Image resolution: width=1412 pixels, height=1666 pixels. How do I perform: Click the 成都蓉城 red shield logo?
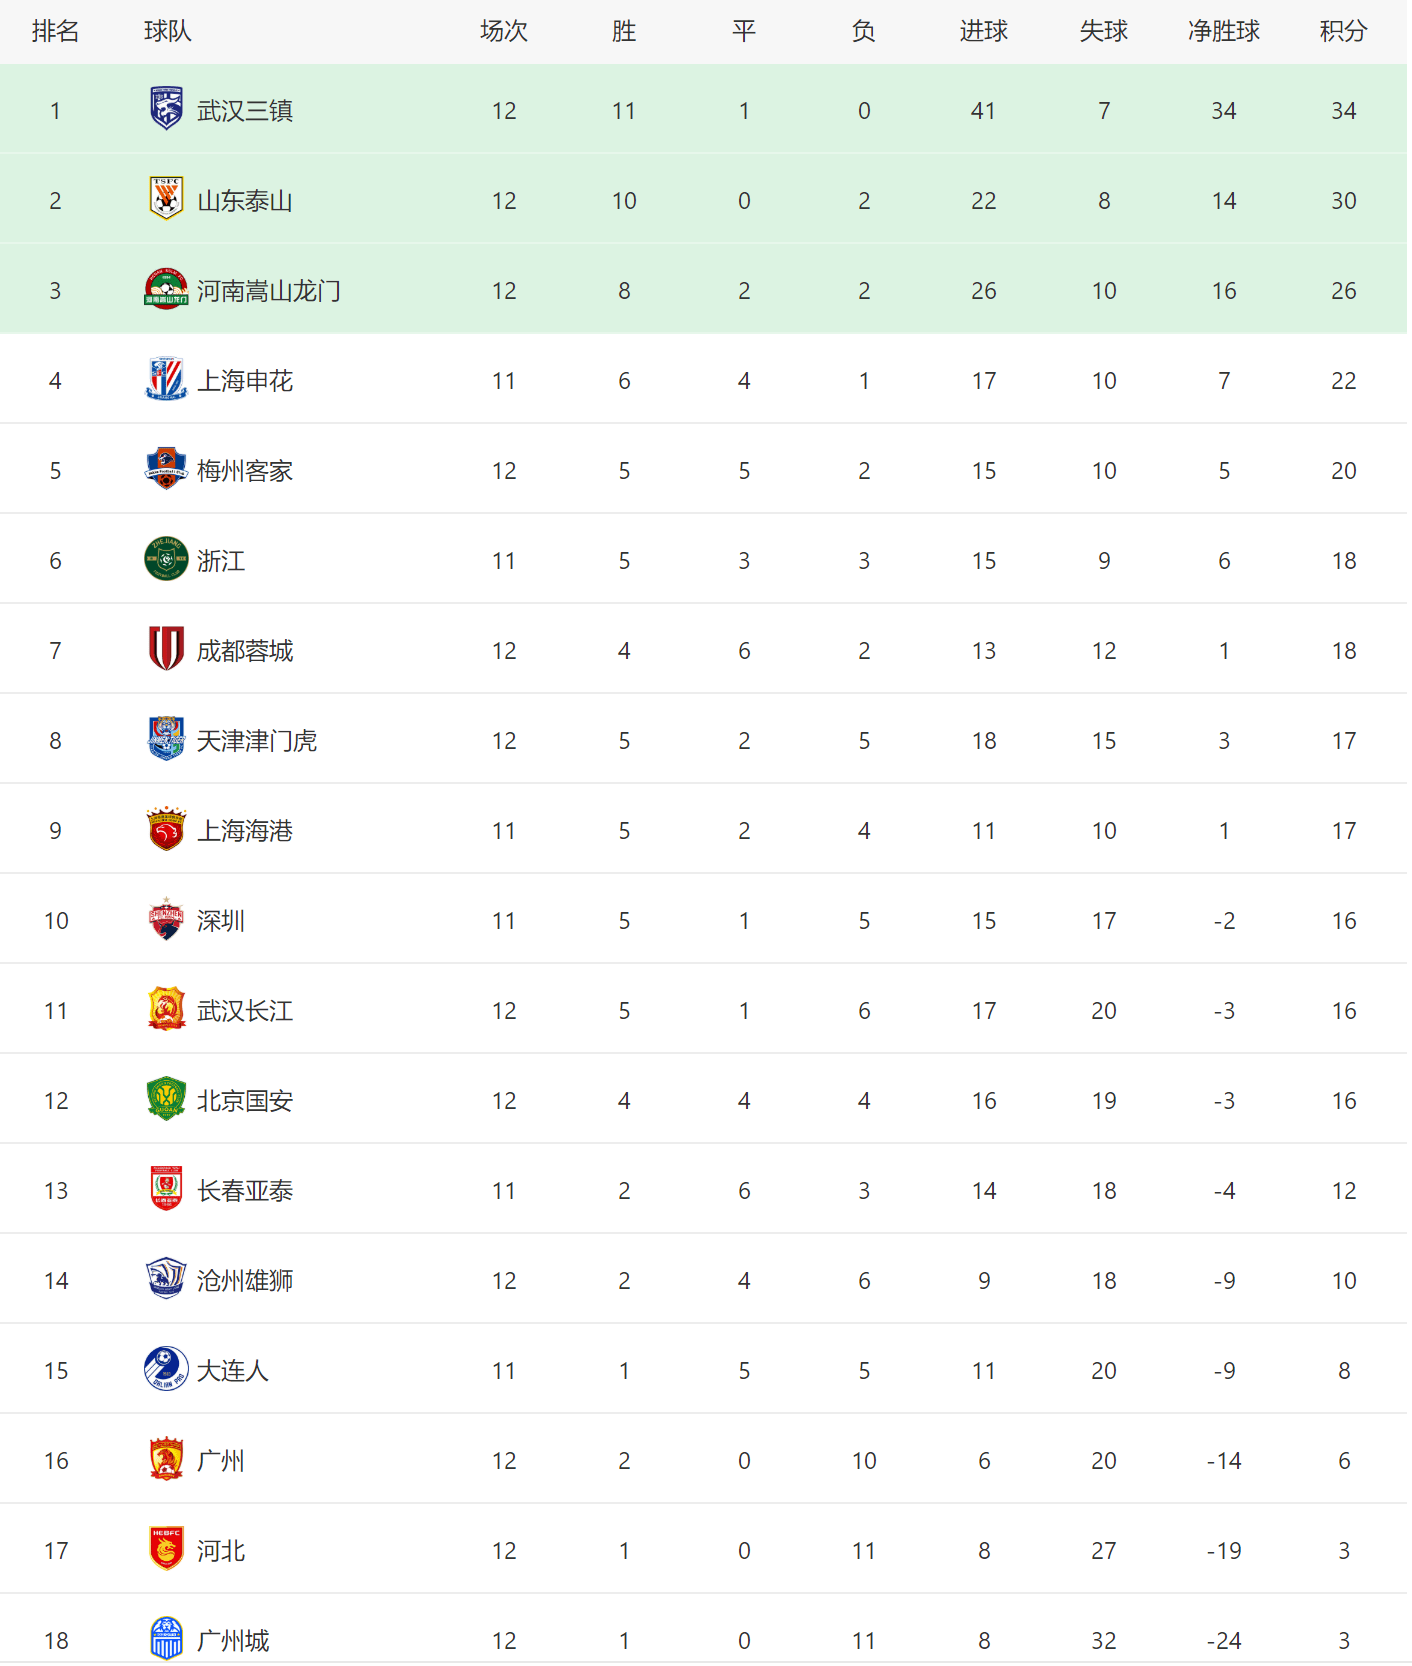(166, 649)
